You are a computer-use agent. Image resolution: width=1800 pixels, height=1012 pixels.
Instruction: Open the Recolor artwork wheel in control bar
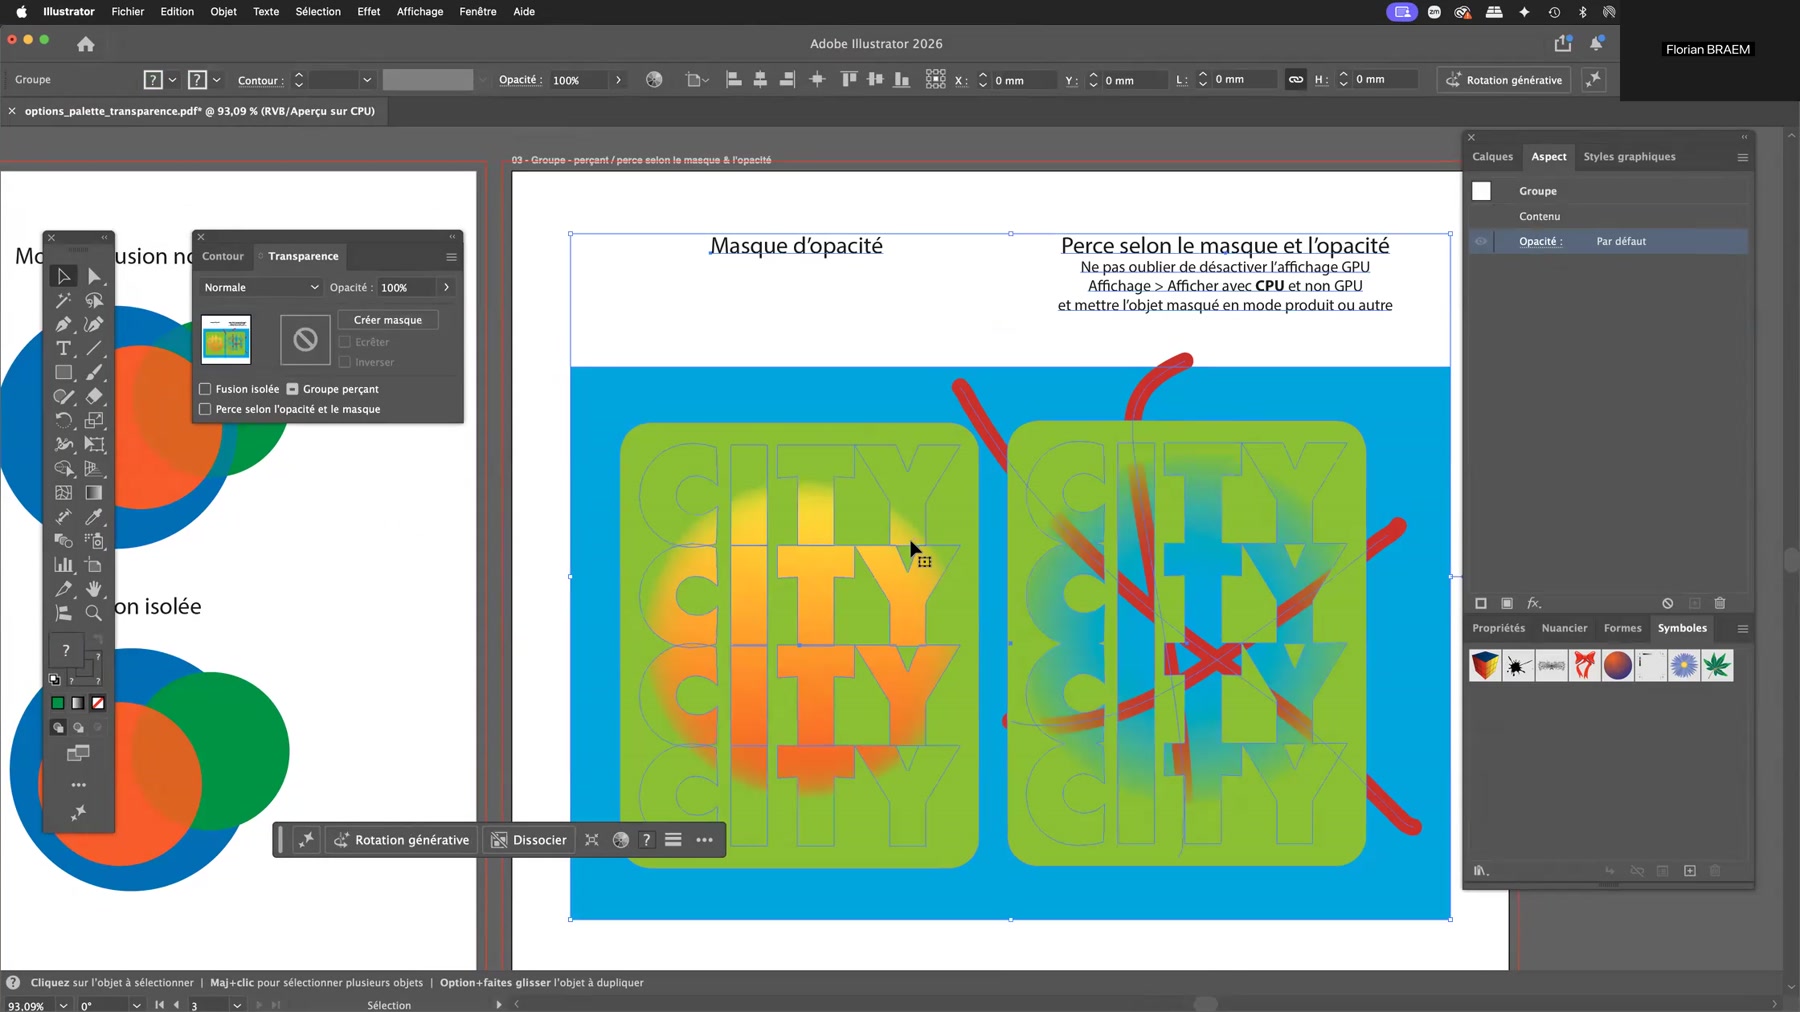[654, 80]
